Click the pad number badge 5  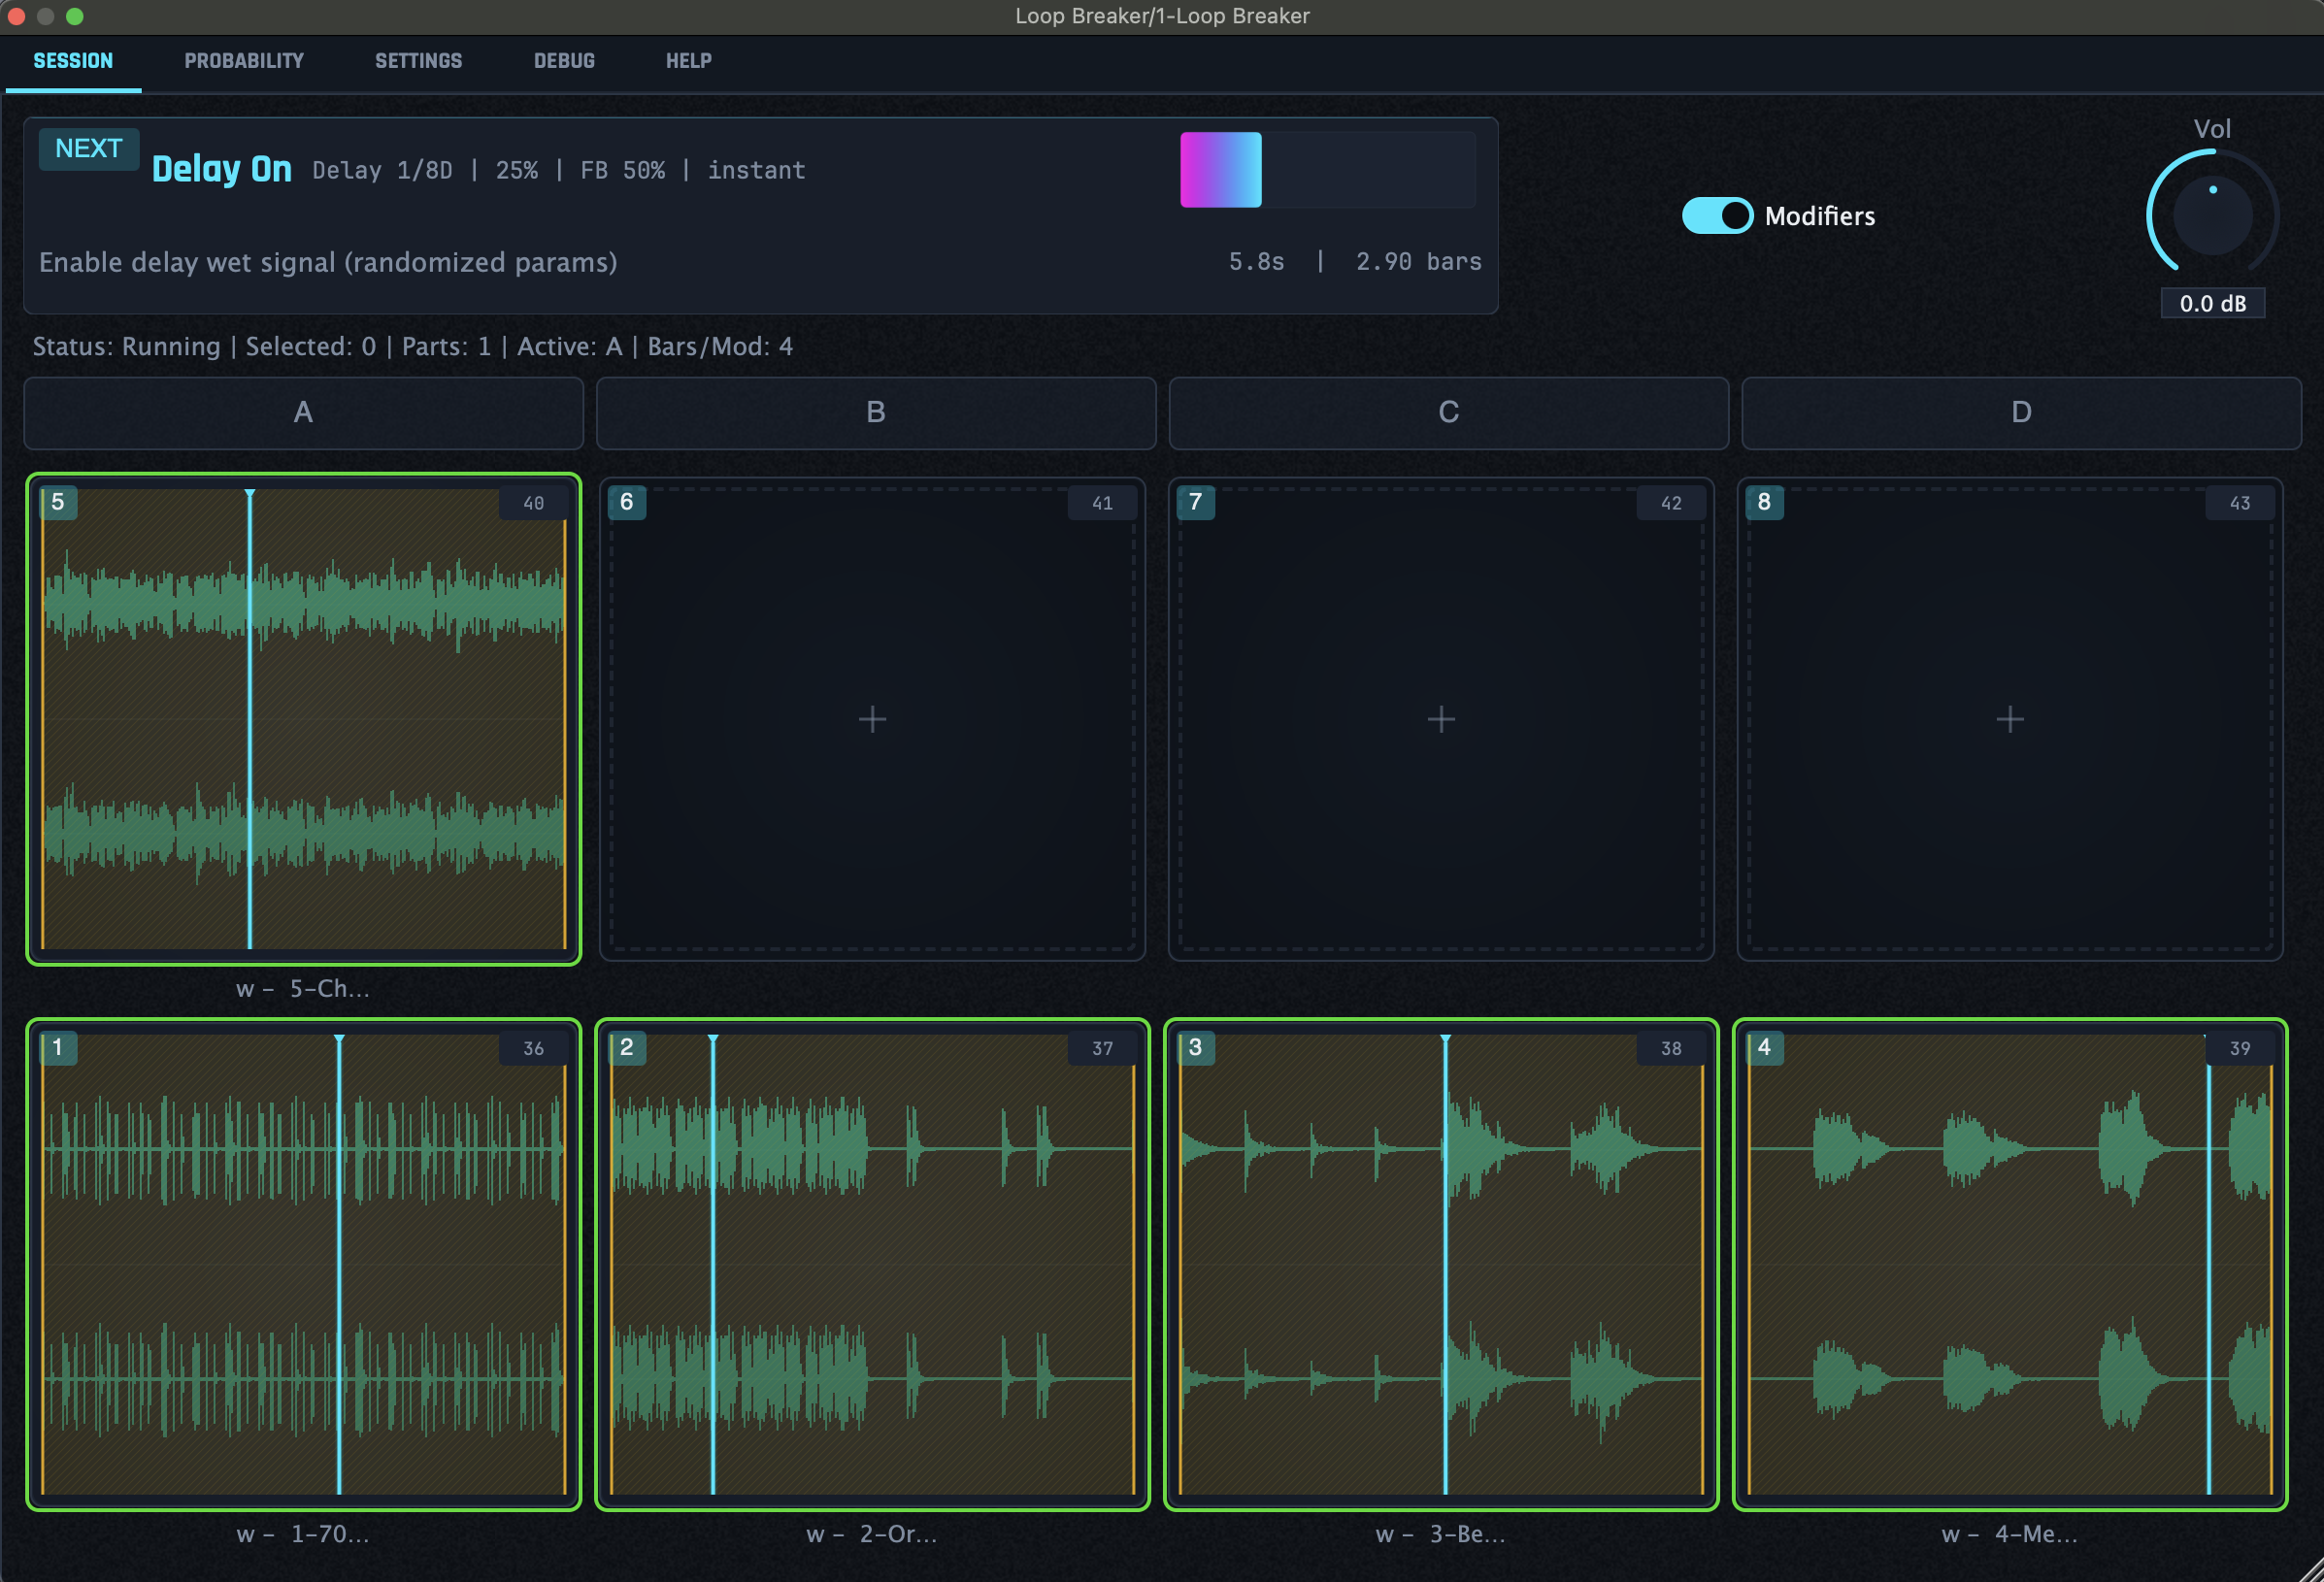tap(59, 503)
